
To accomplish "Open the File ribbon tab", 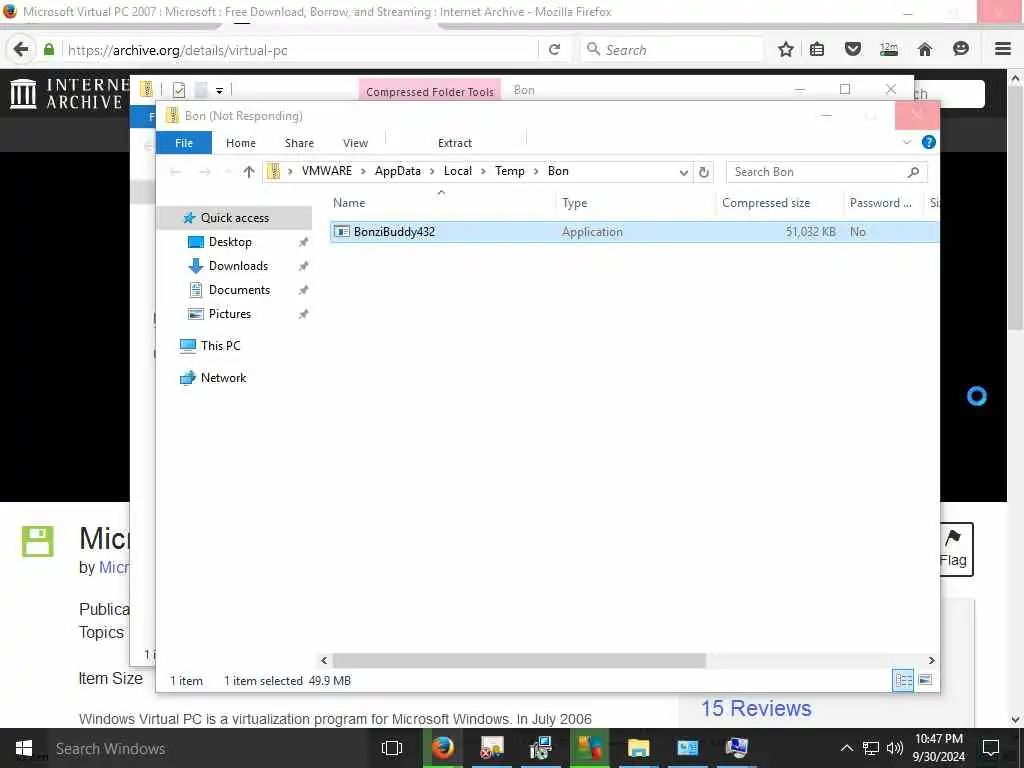I will [x=184, y=143].
